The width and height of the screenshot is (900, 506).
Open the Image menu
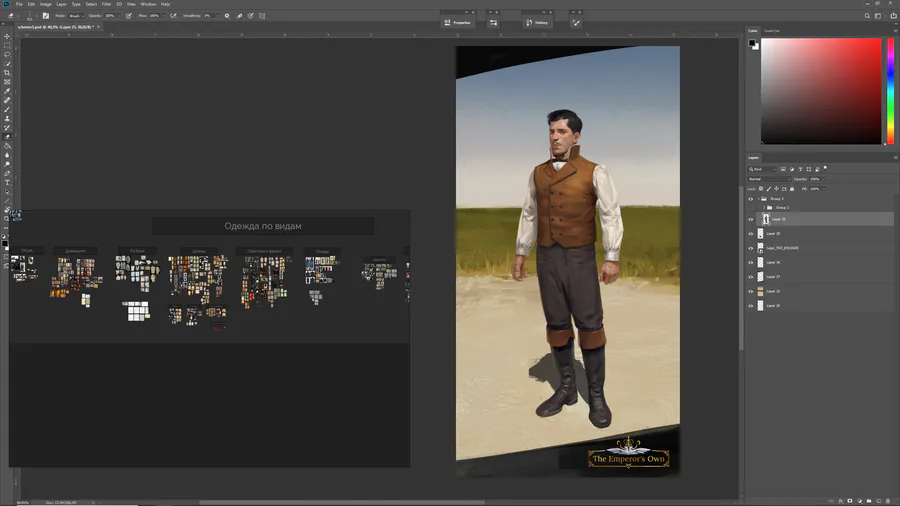[45, 4]
